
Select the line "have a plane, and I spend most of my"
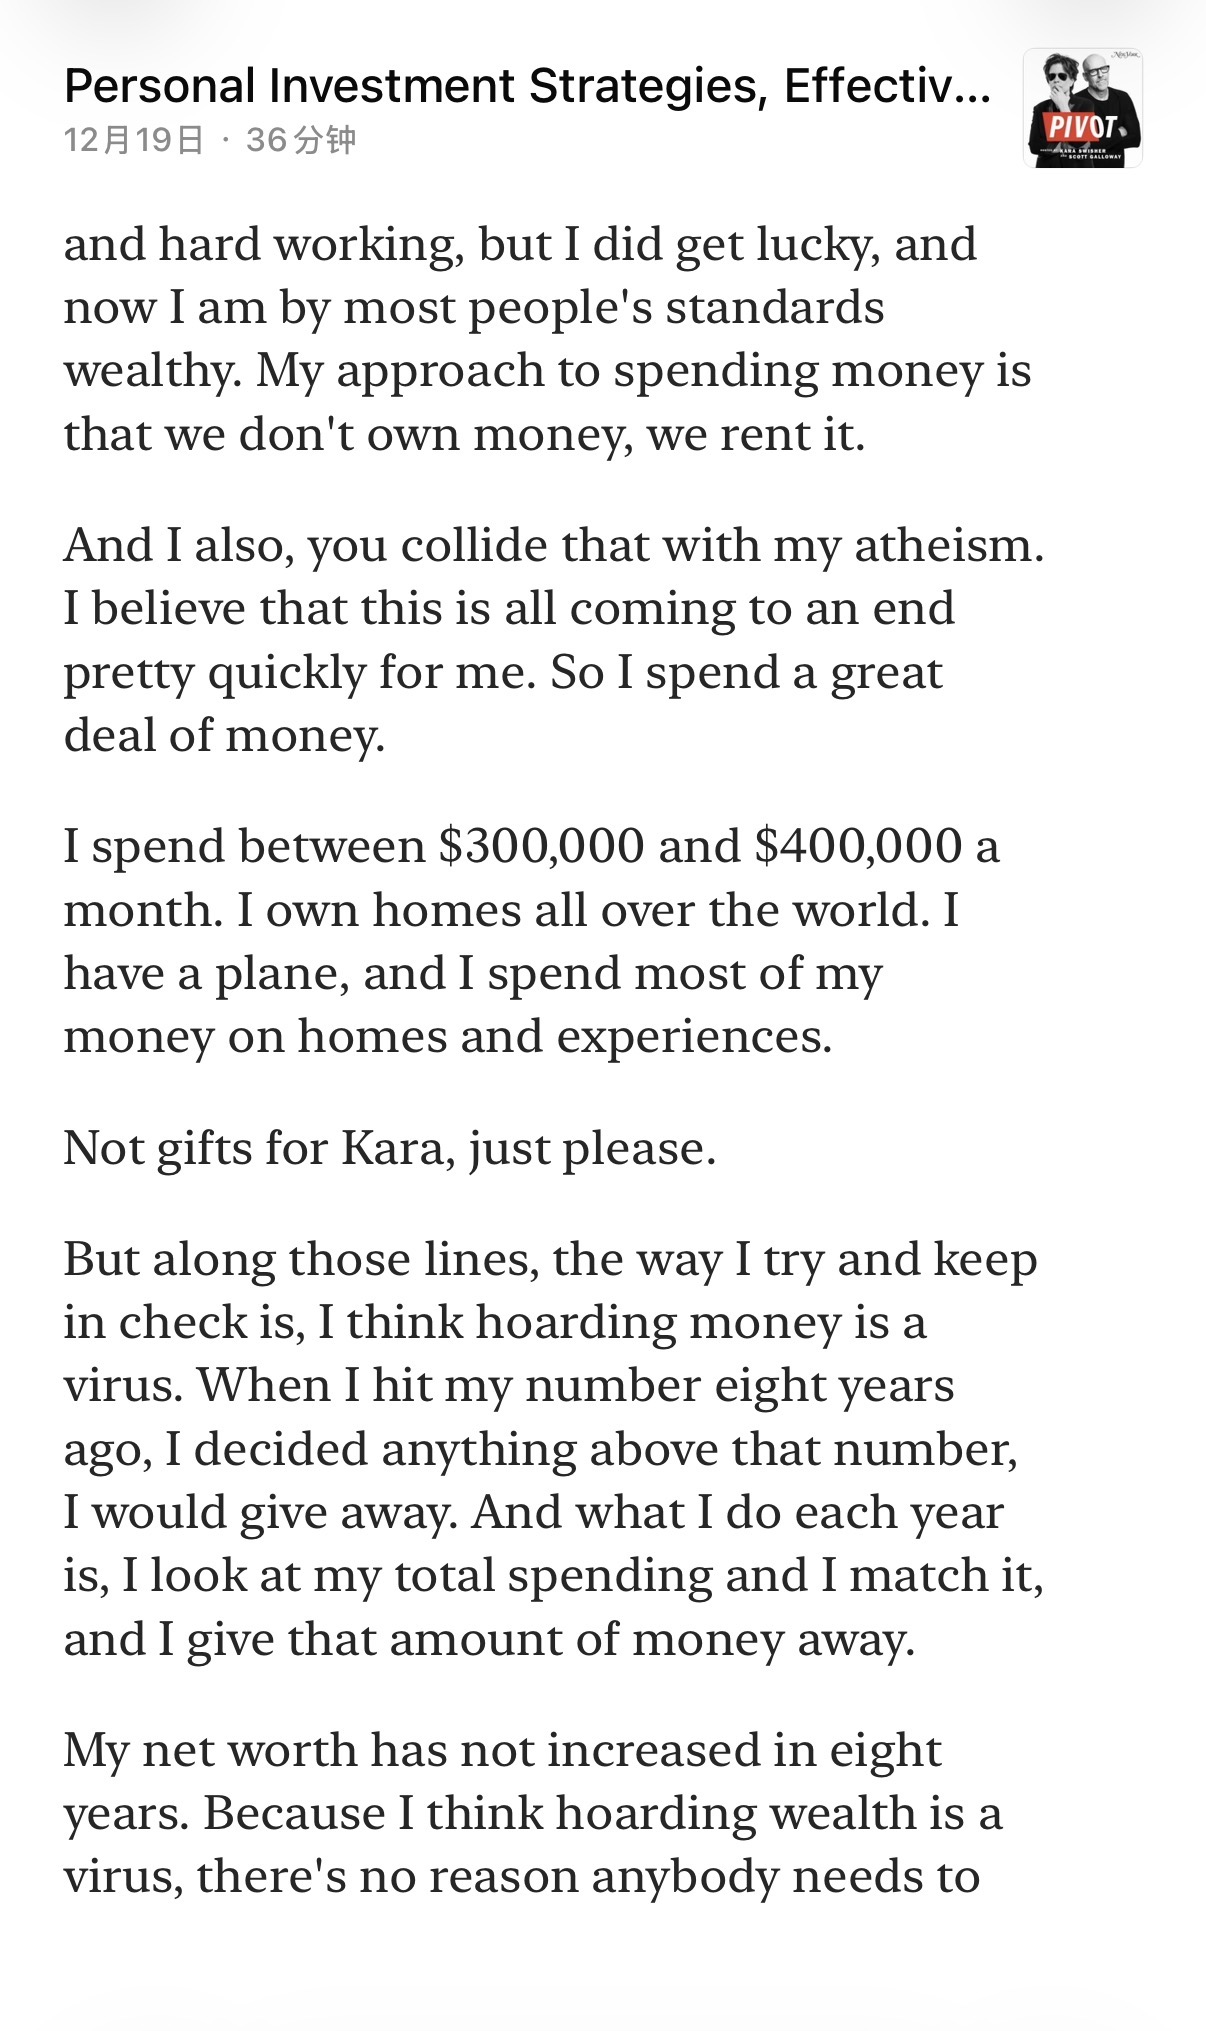473,974
